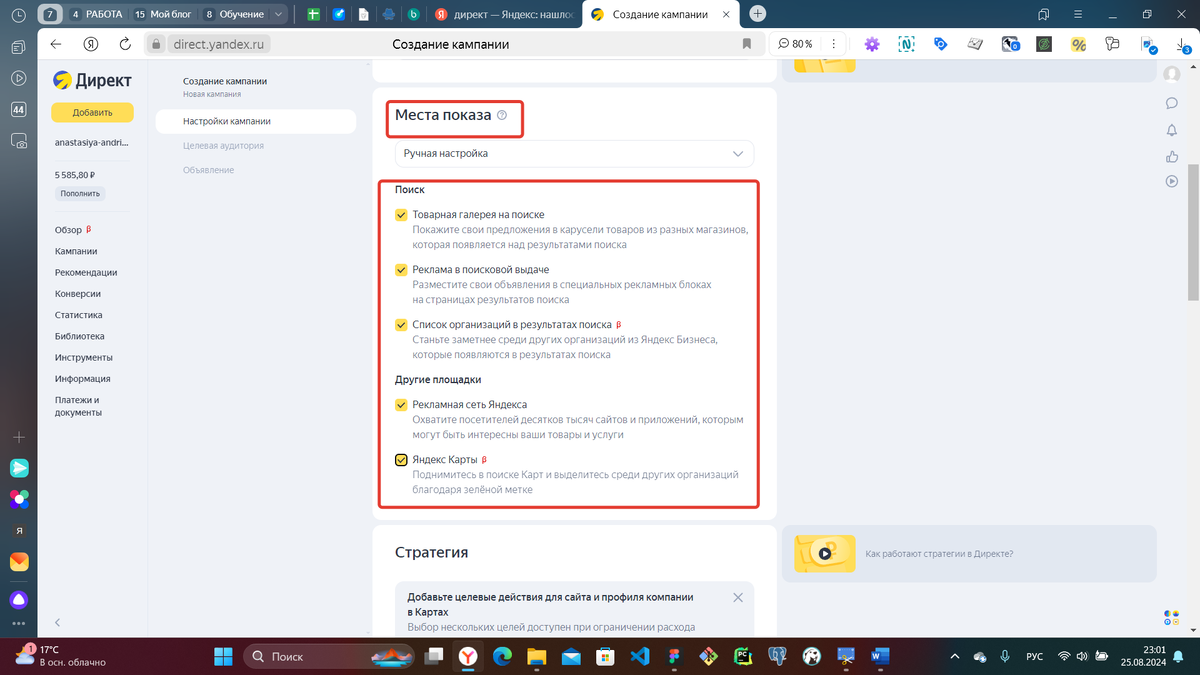The height and width of the screenshot is (675, 1200).
Task: Open the chat bubble icon in the right sidebar
Action: point(1171,103)
